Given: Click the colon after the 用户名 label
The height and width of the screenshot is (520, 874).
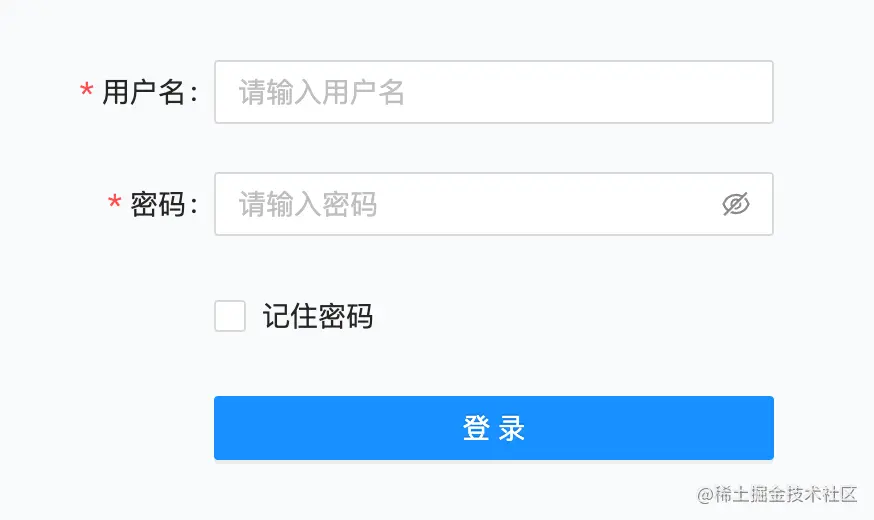Looking at the screenshot, I should coord(194,93).
